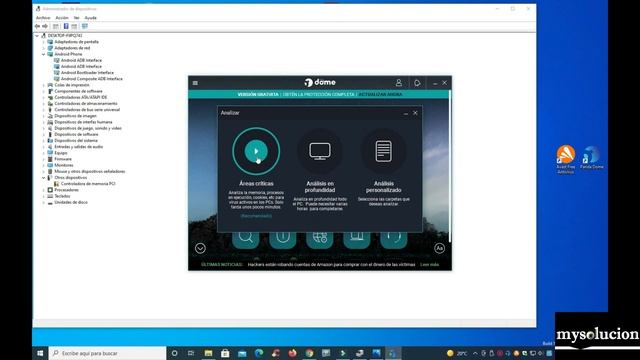
Task: Open the Panda Dome hamburger menu
Action: coord(195,83)
